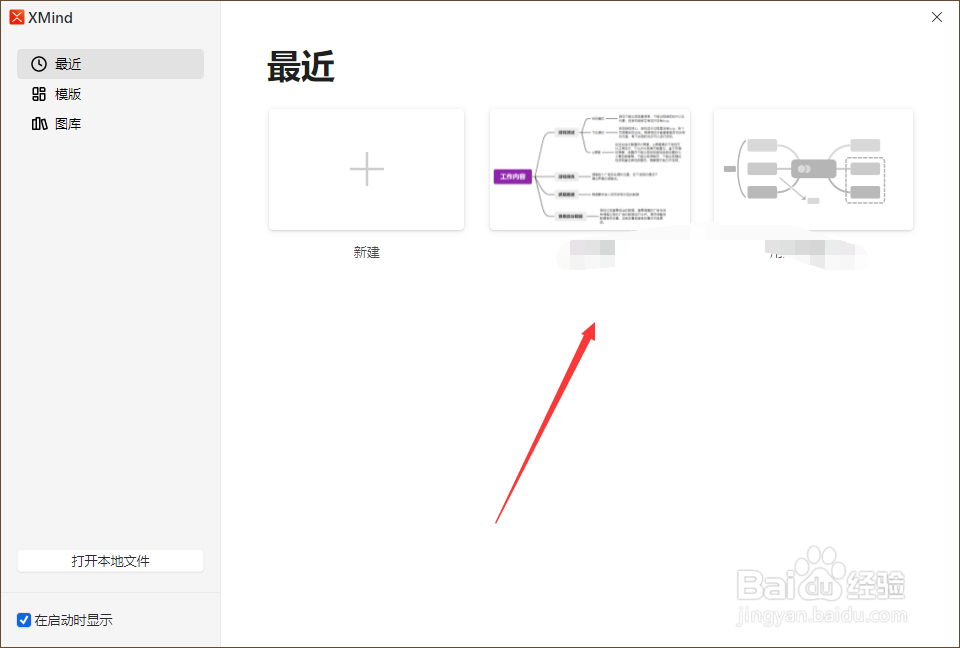The image size is (960, 648).
Task: Switch to the 模版 section
Action: 69,93
